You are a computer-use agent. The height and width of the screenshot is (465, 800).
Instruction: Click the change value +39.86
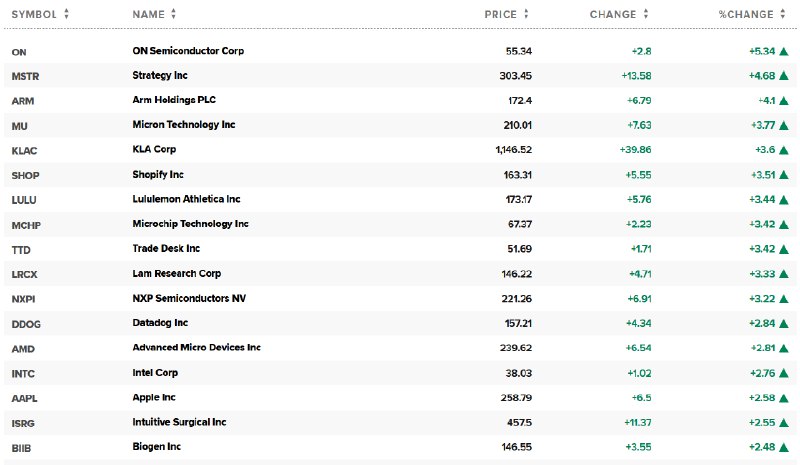(635, 150)
